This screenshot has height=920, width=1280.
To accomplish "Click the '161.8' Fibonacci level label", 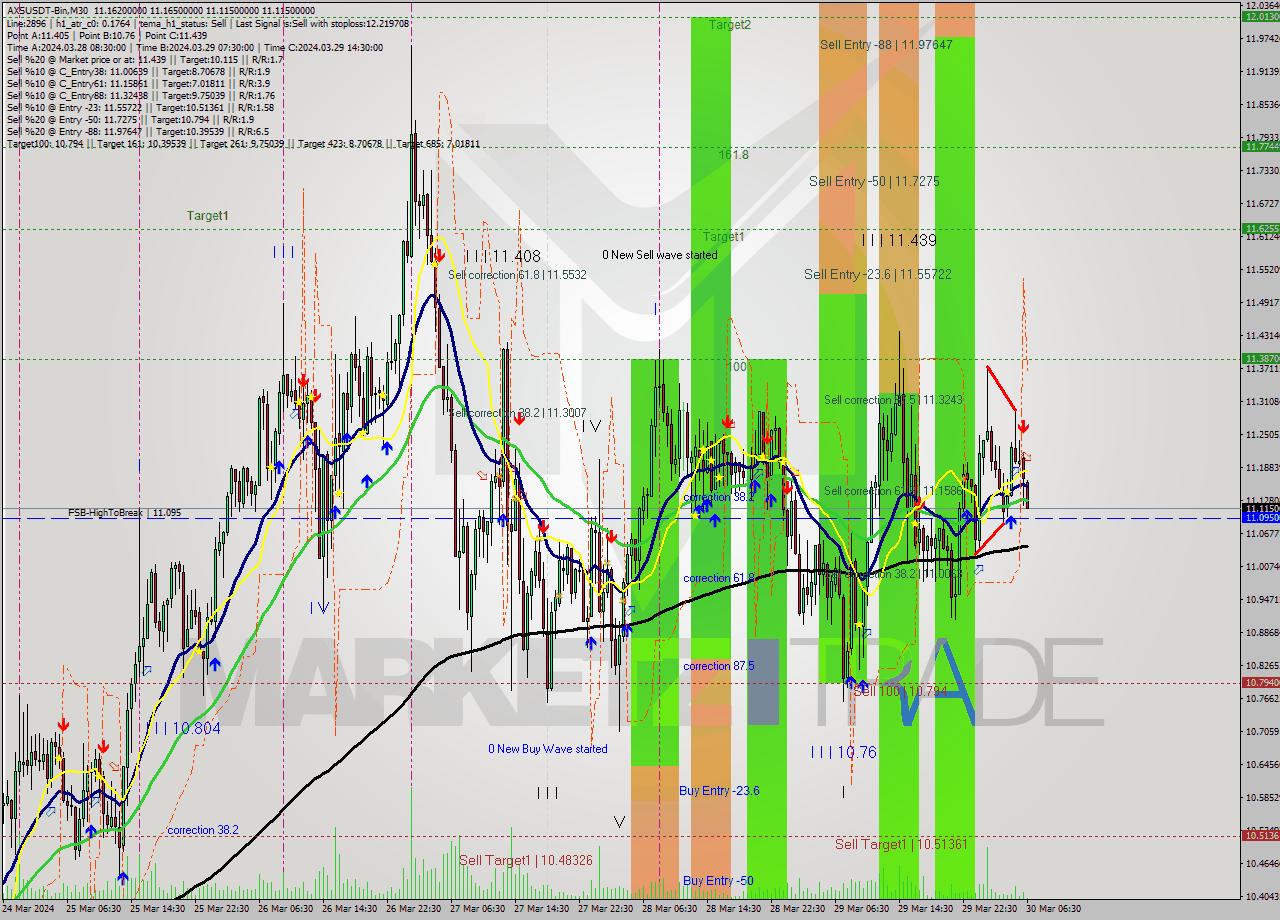I will 733,155.
